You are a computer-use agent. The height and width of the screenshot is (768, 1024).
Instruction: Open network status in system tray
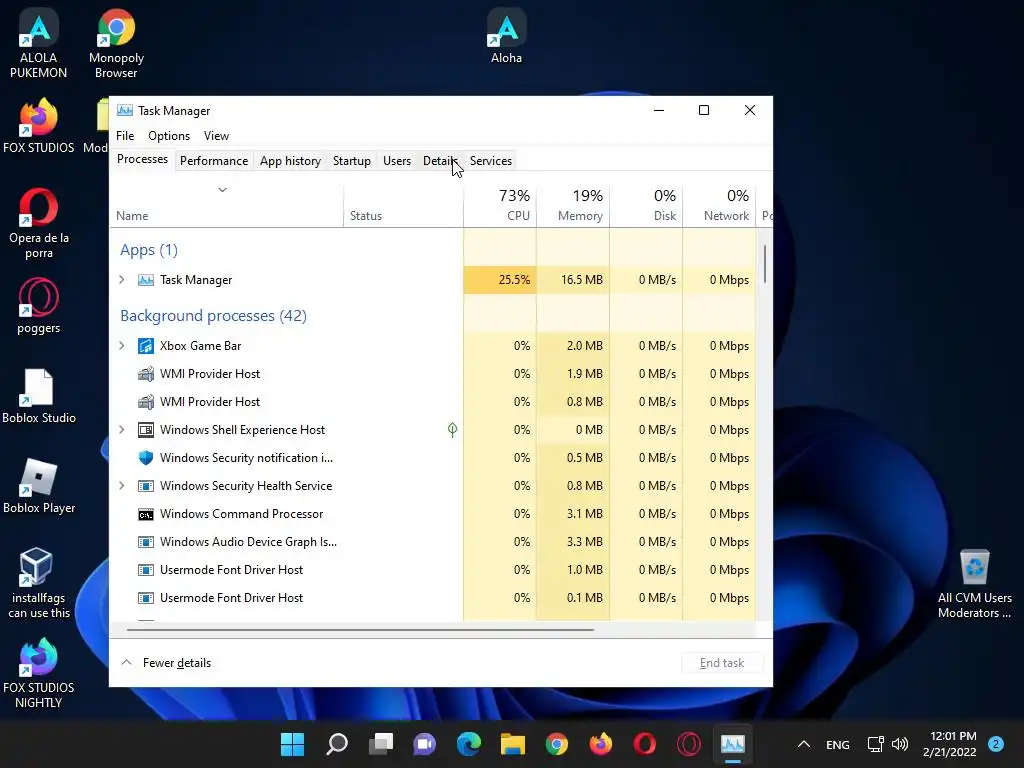[875, 744]
